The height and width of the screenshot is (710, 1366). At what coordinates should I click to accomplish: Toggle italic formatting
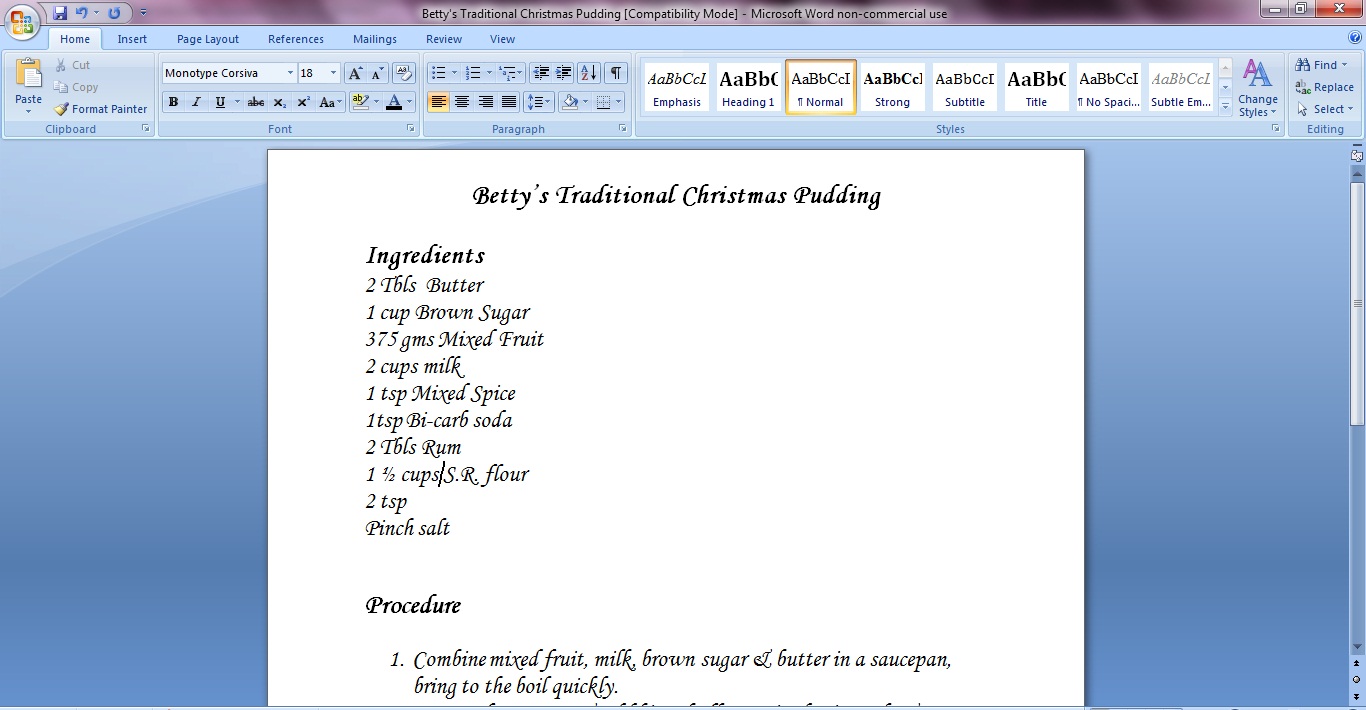196,102
